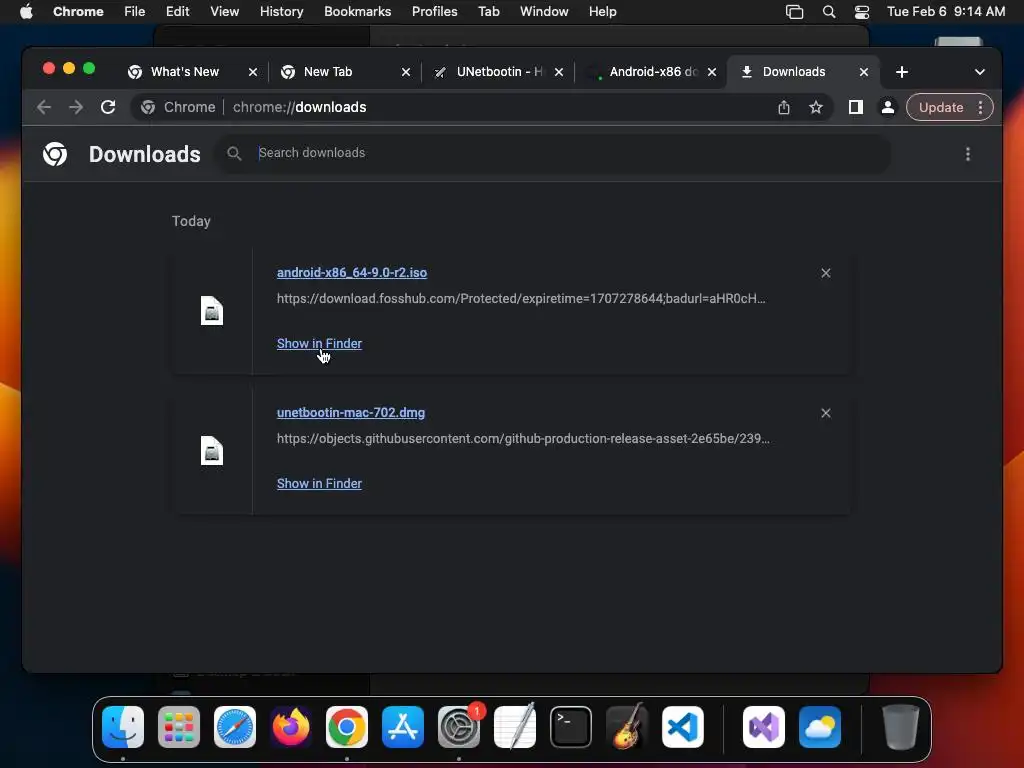Image resolution: width=1024 pixels, height=768 pixels.
Task: Open Finder from the dock
Action: (123, 727)
